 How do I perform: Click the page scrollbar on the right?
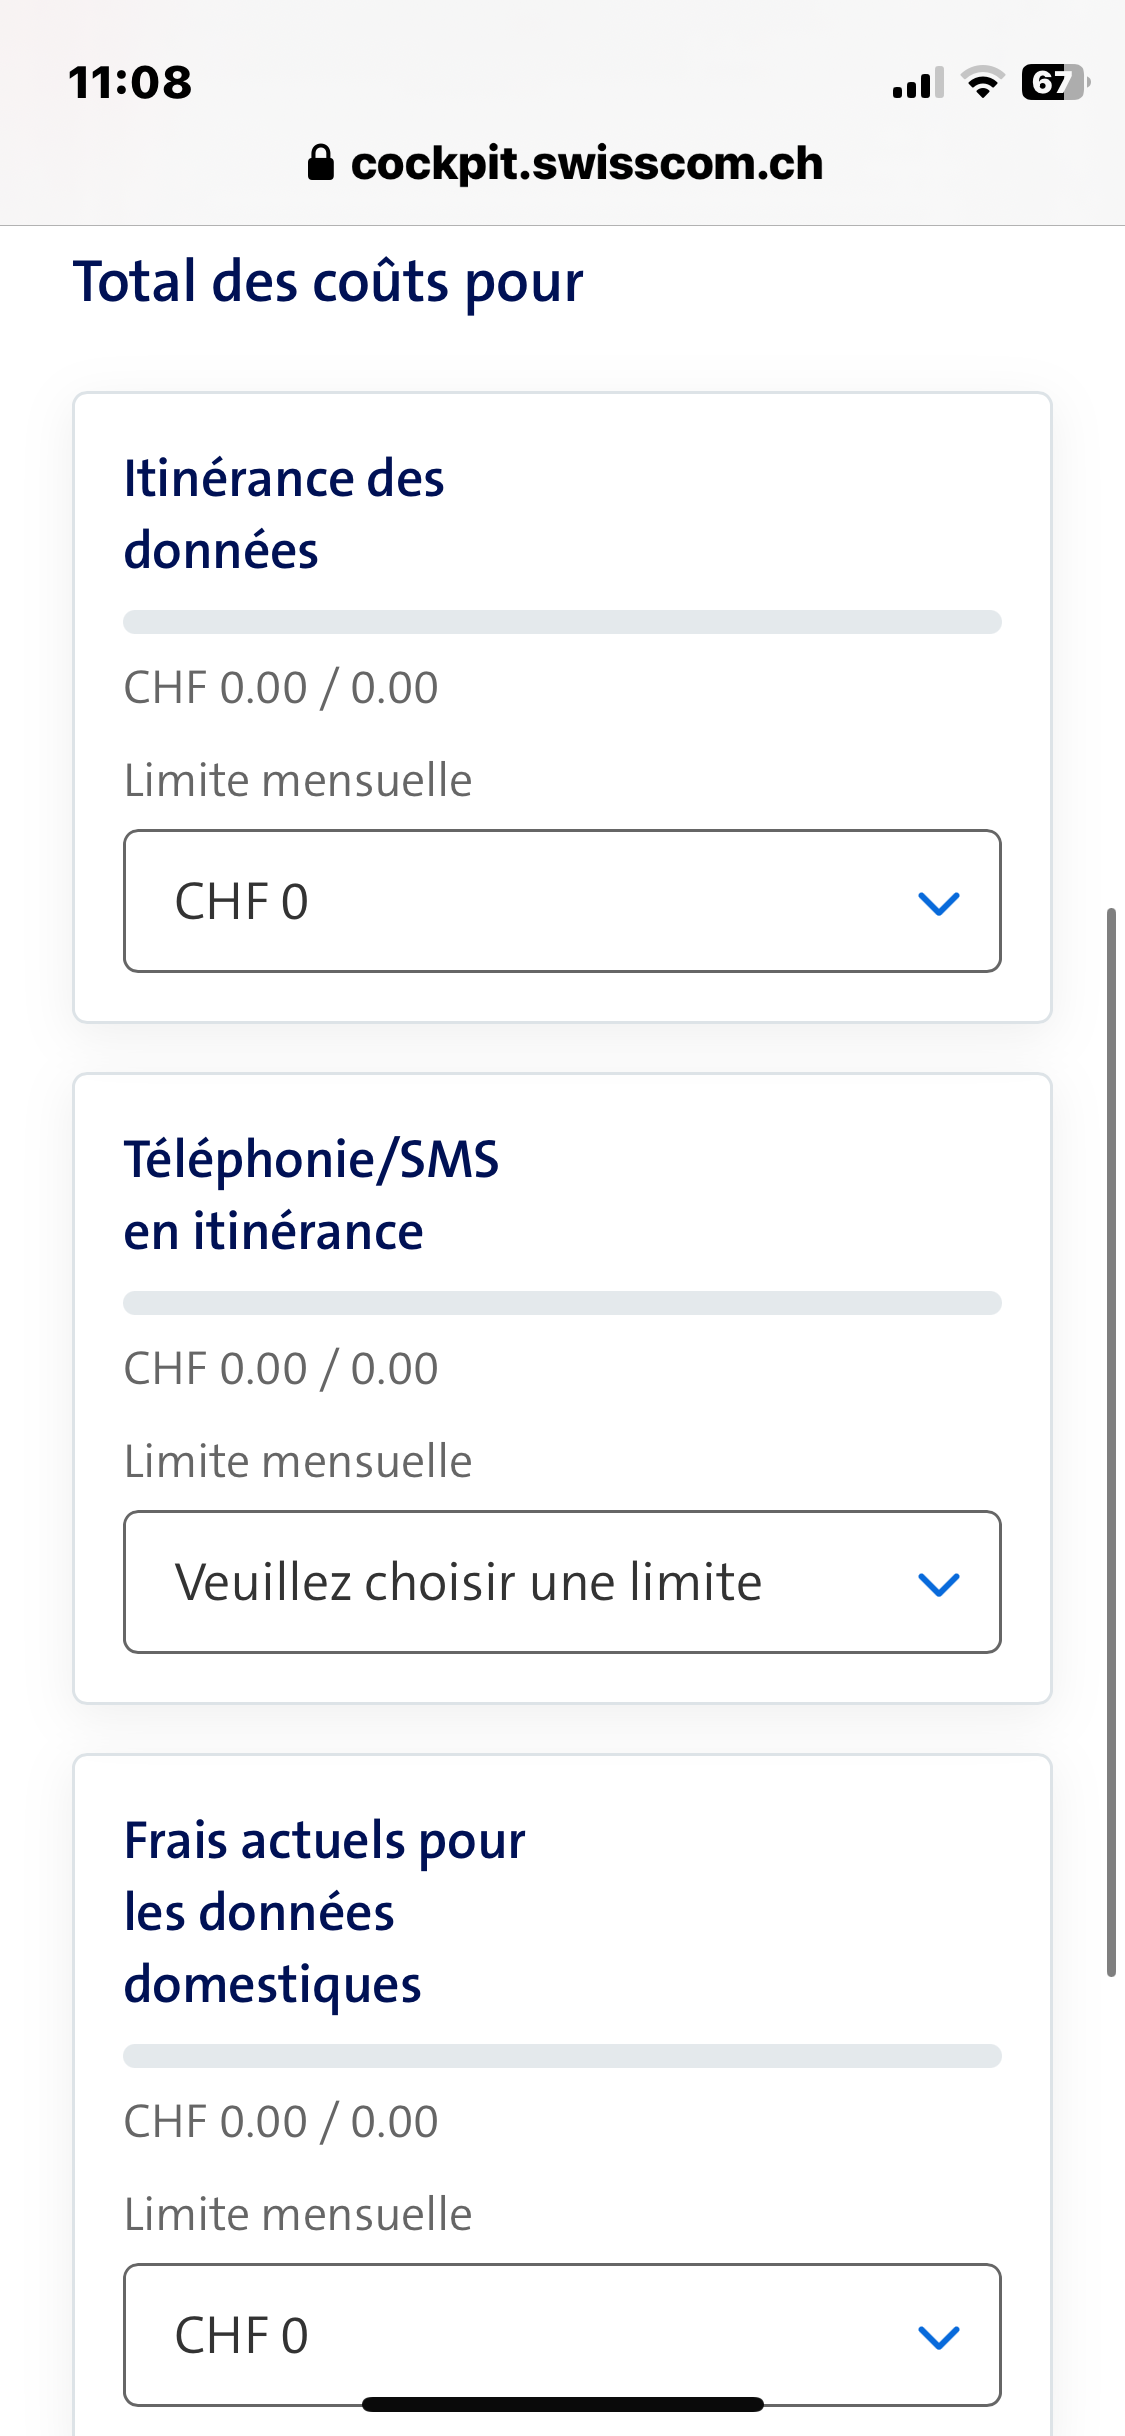pos(1111,1442)
